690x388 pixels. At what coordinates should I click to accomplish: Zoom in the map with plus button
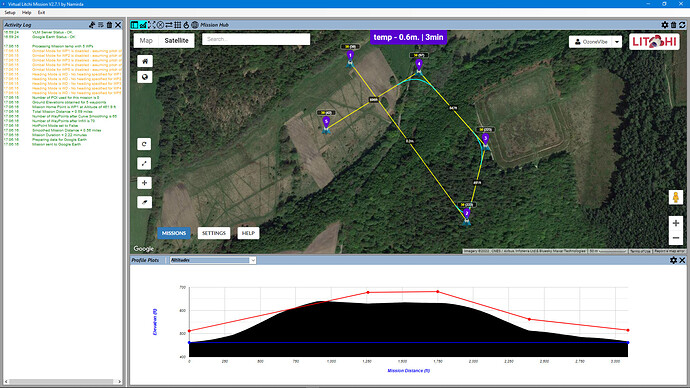[676, 223]
